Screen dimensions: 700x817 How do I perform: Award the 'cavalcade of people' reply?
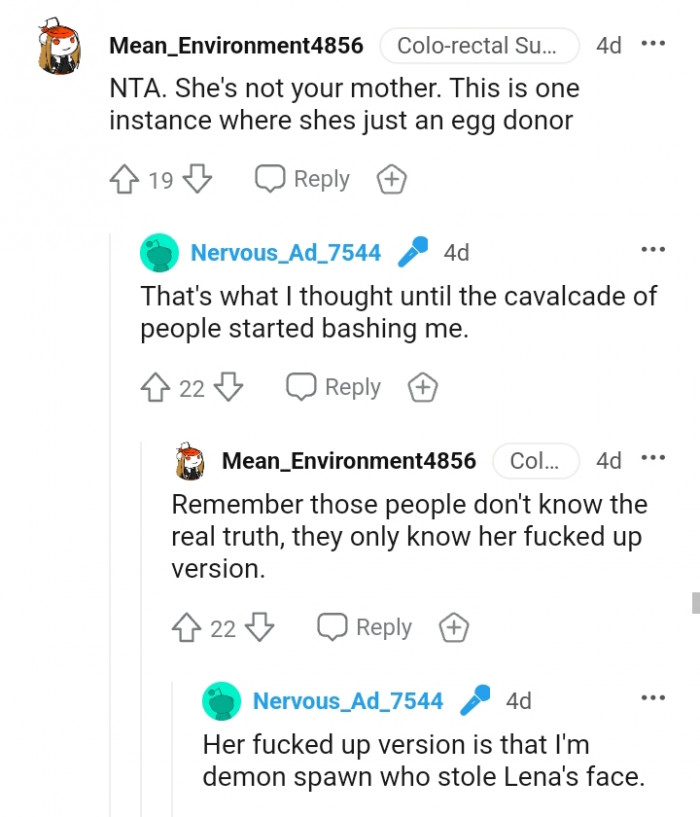pyautogui.click(x=423, y=387)
